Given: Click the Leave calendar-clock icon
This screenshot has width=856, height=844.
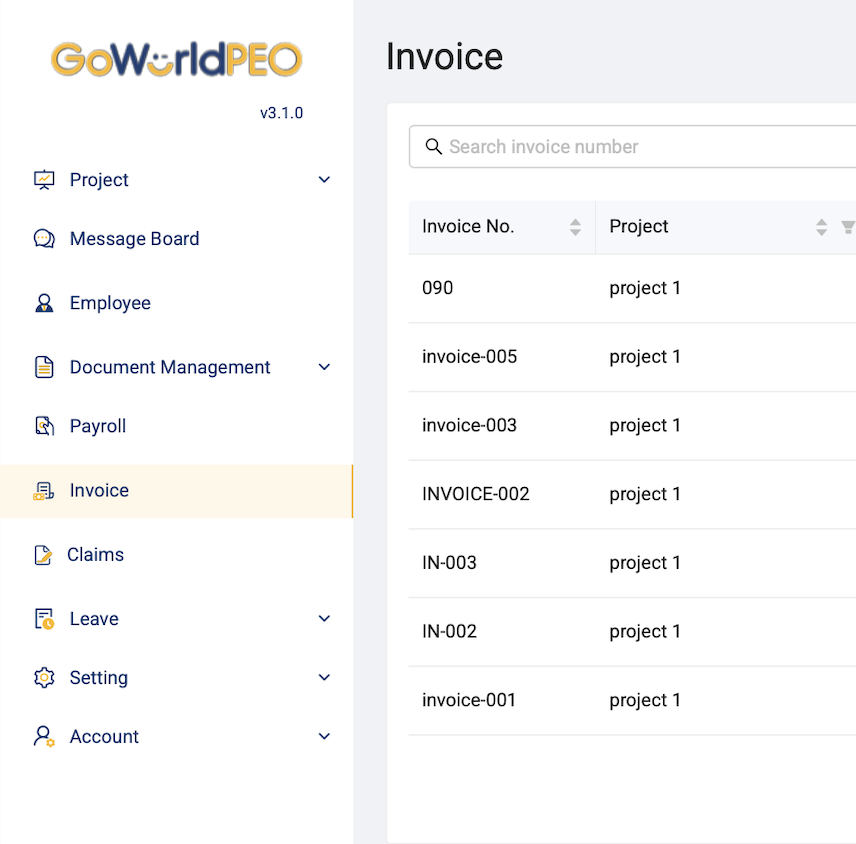Looking at the screenshot, I should coord(44,619).
